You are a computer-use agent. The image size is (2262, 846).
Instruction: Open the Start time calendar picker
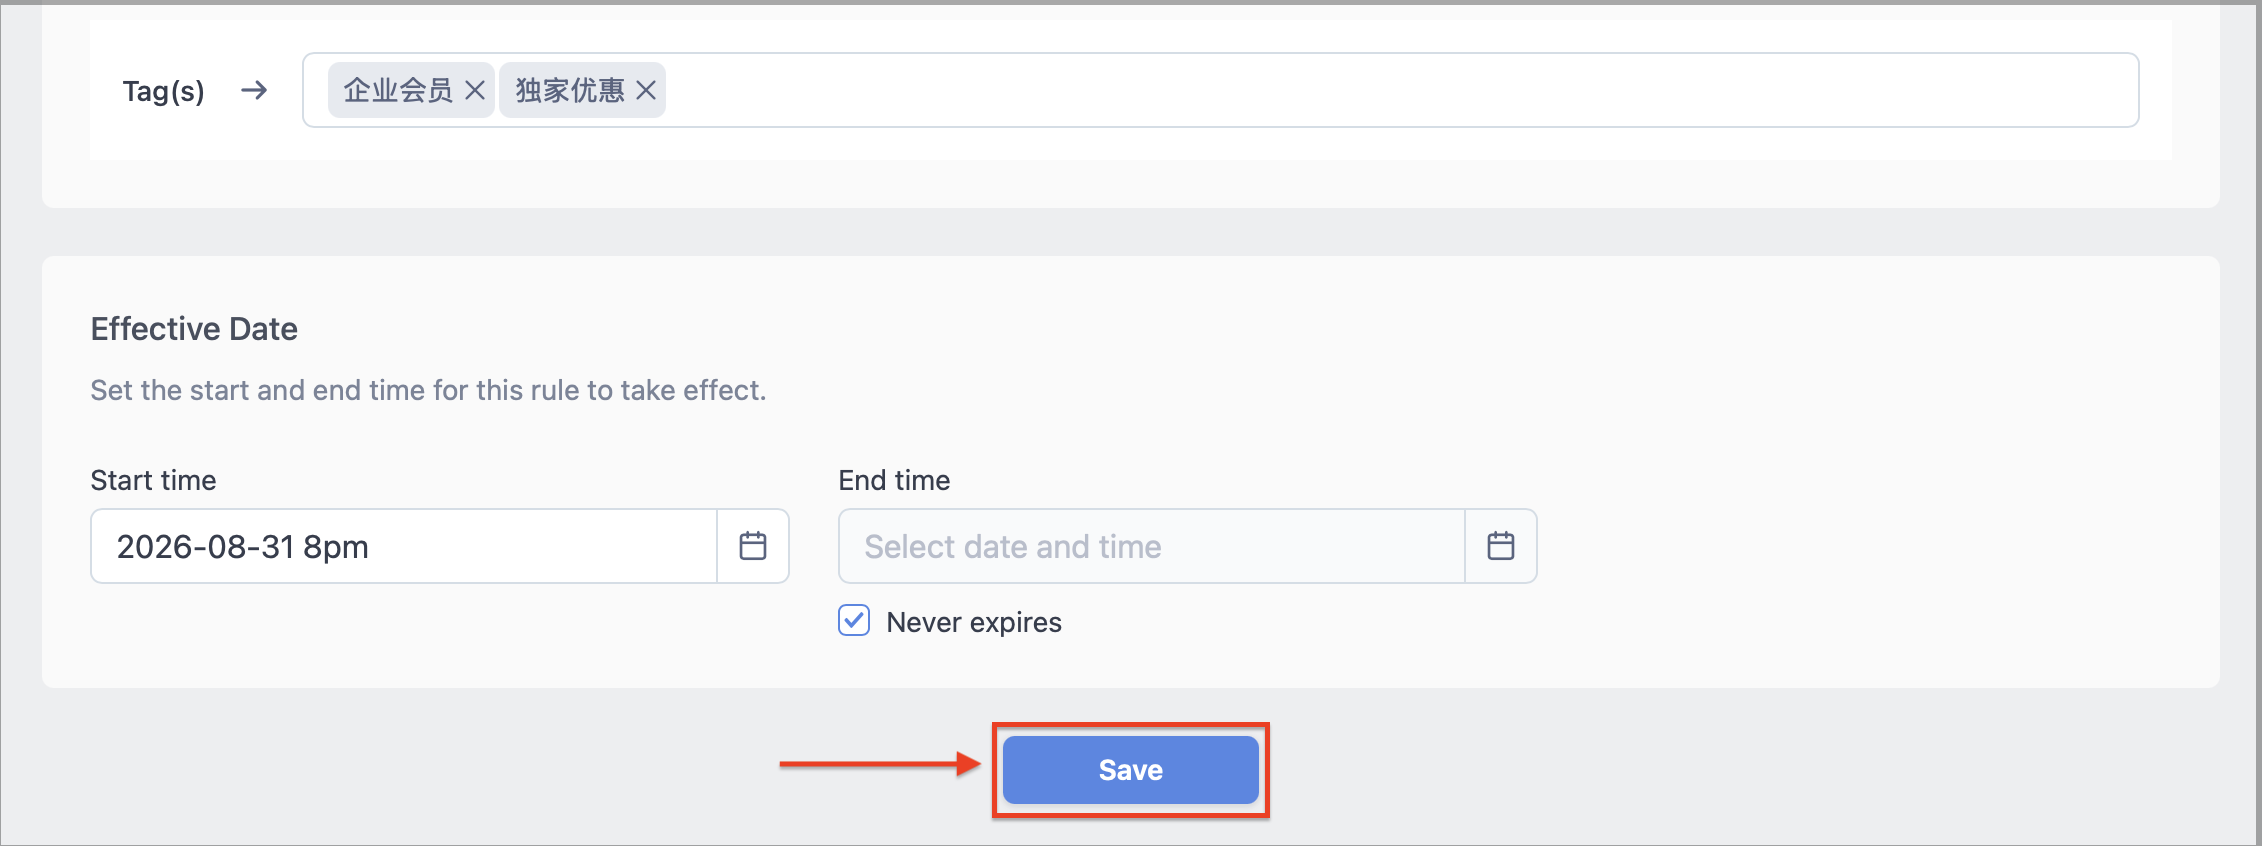tap(753, 546)
